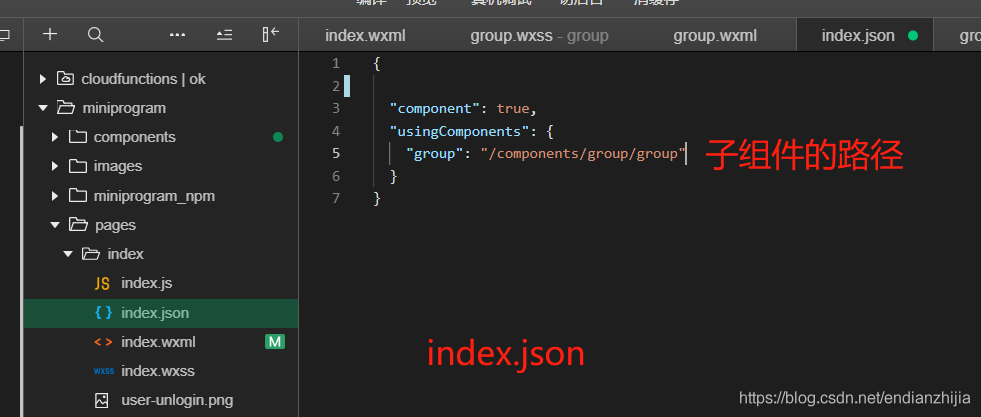Open the search magnifier in explorer toolbar
981x417 pixels.
click(x=96, y=34)
